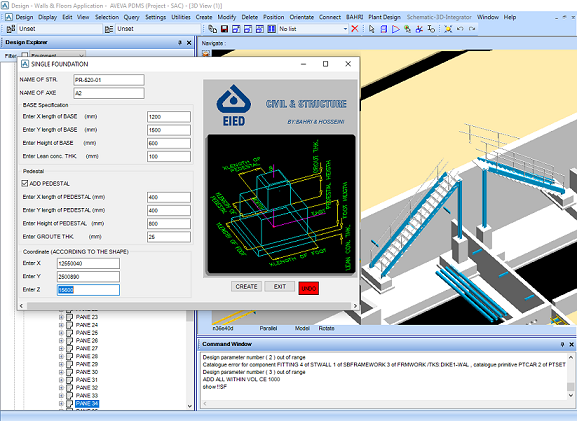Click Rotate in the 3D view status bar
The image size is (577, 421).
[326, 328]
